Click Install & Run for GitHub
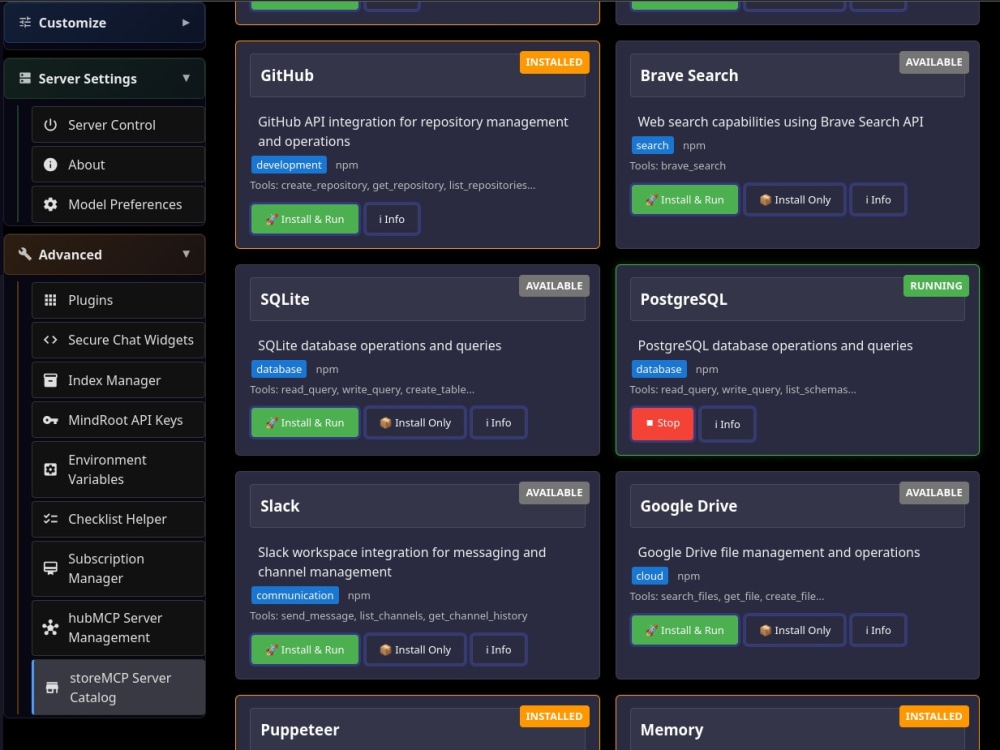The image size is (1000, 750). coord(305,219)
